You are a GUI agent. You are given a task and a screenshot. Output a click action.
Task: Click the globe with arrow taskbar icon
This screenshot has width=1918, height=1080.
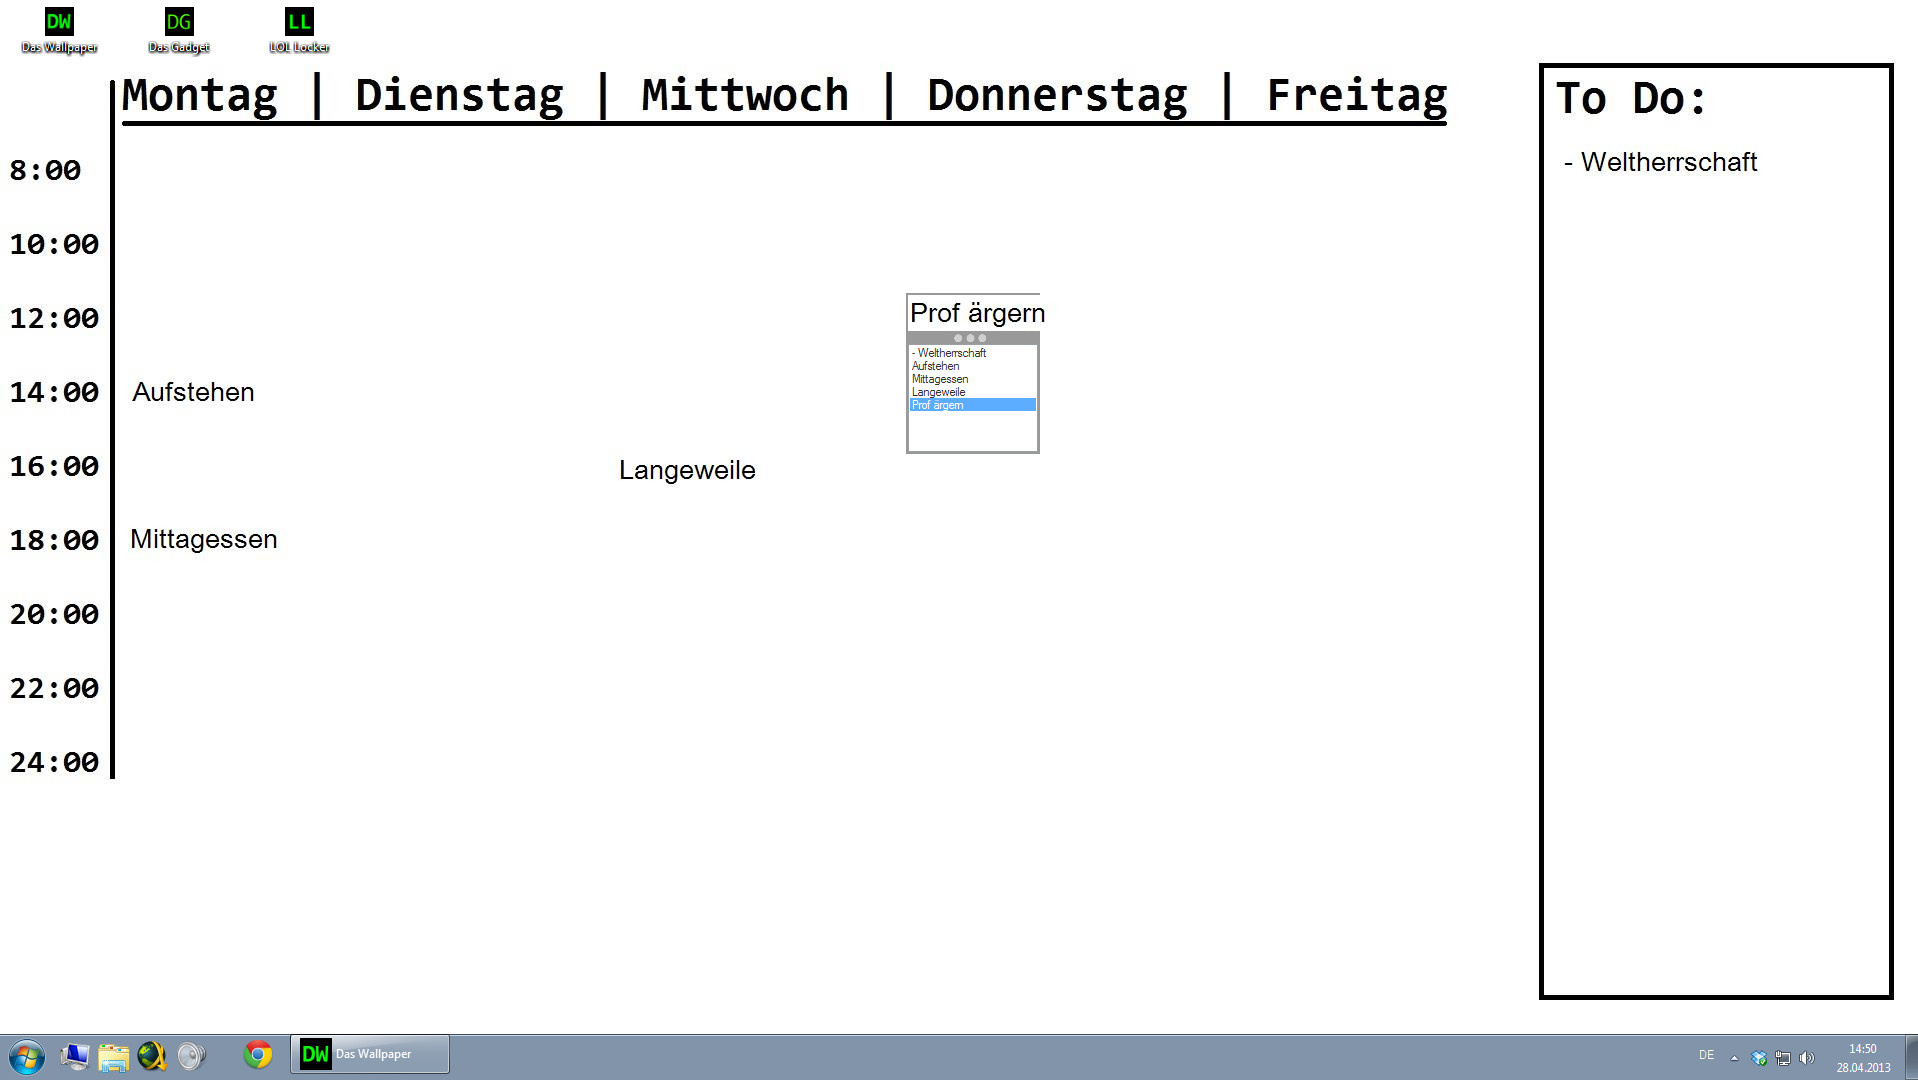[152, 1056]
